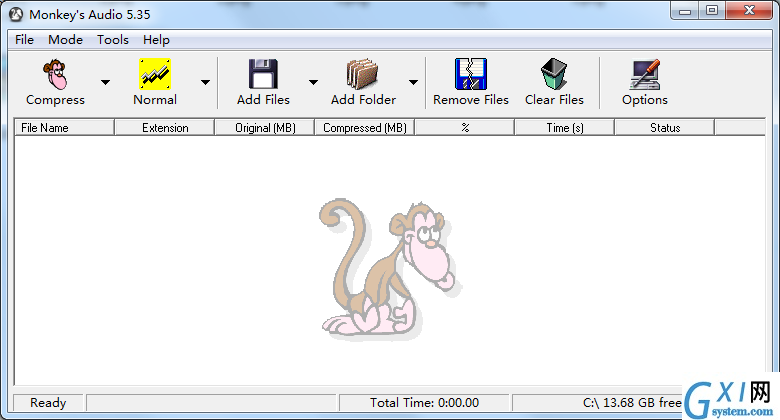
Task: Open the File menu
Action: point(24,40)
